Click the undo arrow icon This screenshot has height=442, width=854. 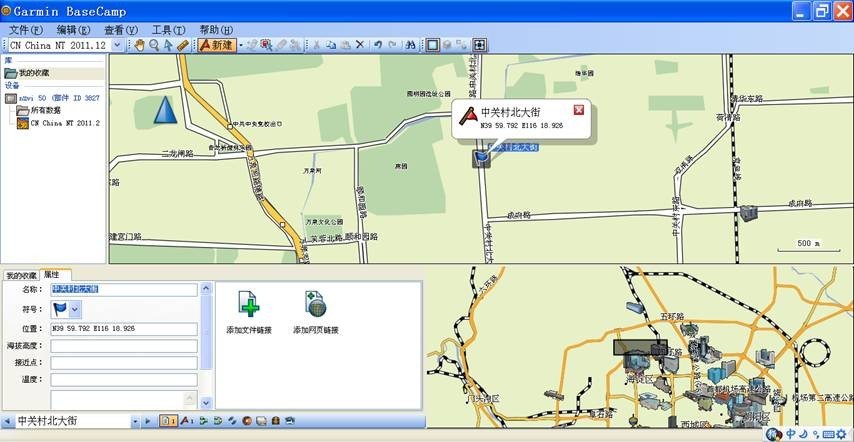[x=378, y=45]
